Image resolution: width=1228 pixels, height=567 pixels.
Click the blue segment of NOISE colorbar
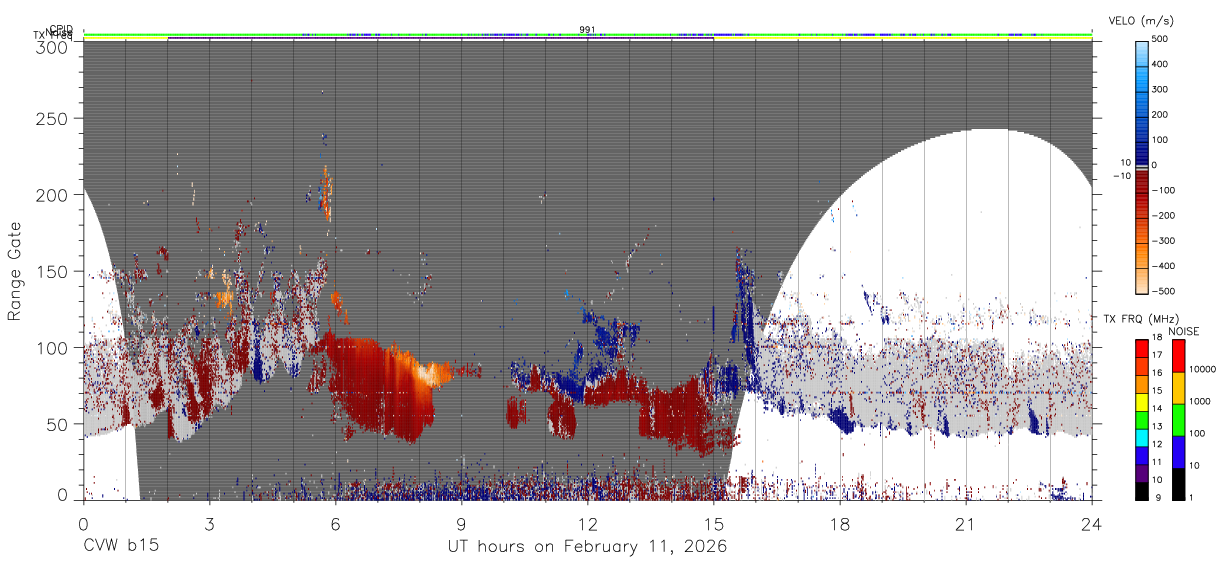click(x=1178, y=451)
